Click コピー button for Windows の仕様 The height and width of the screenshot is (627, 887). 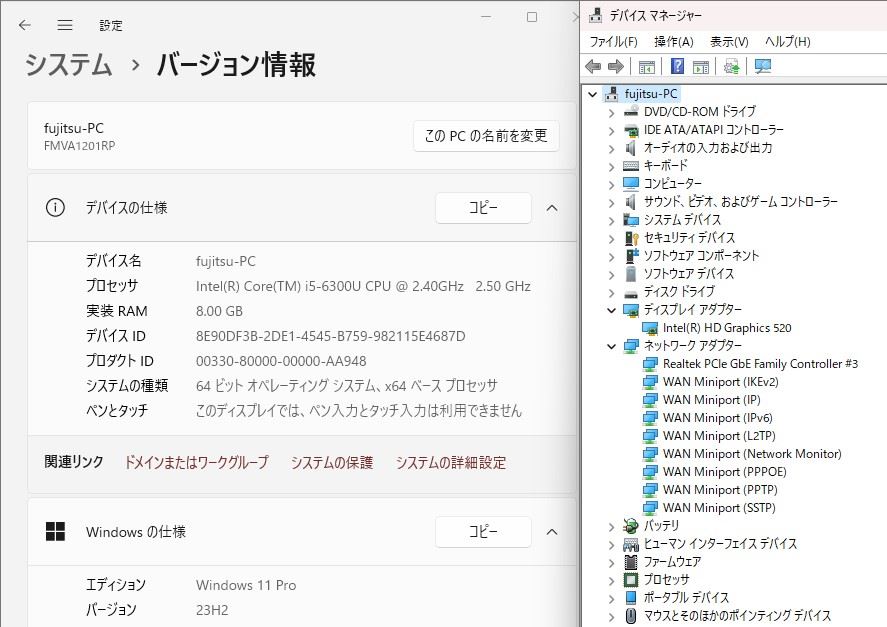pyautogui.click(x=483, y=532)
